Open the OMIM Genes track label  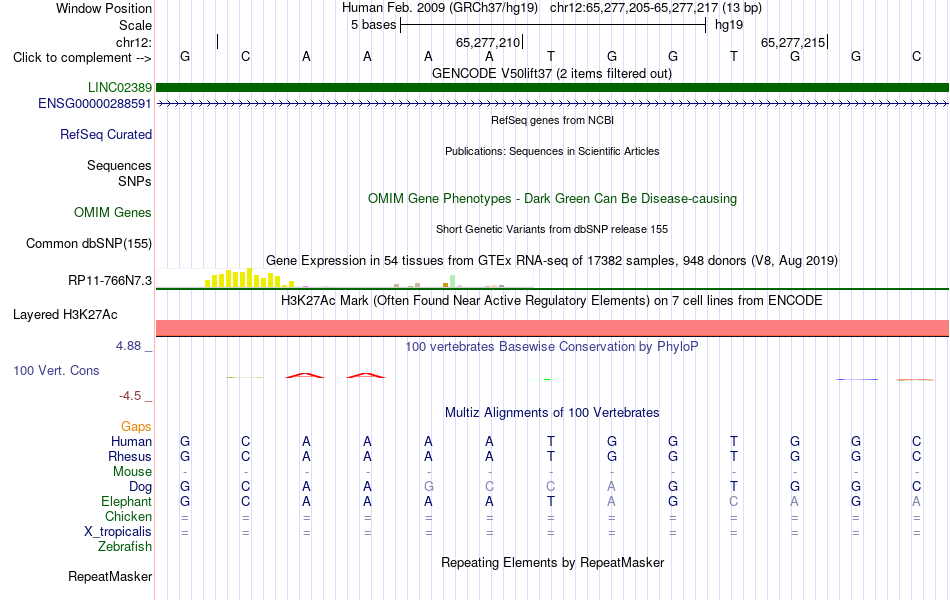tap(113, 212)
